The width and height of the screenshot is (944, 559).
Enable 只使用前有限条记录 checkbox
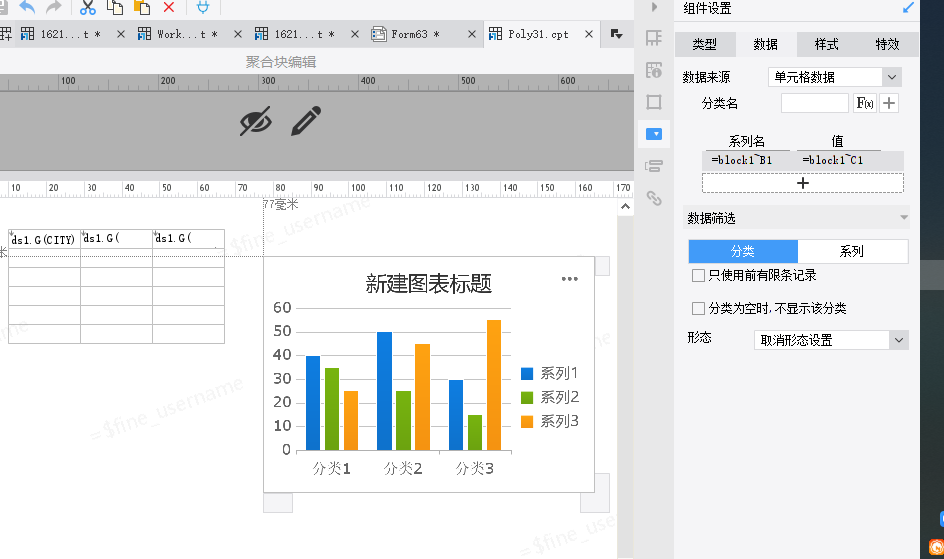click(699, 275)
